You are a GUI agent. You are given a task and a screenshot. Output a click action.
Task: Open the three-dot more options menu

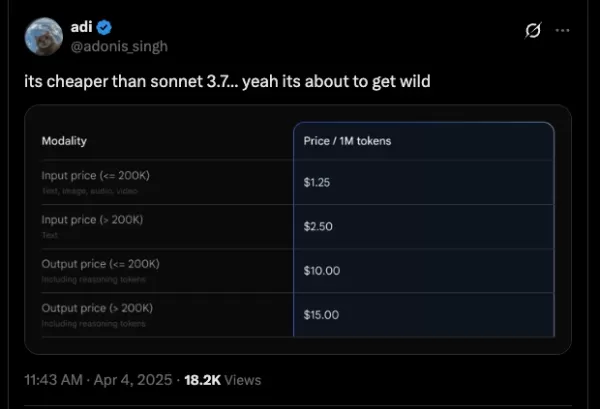(562, 30)
